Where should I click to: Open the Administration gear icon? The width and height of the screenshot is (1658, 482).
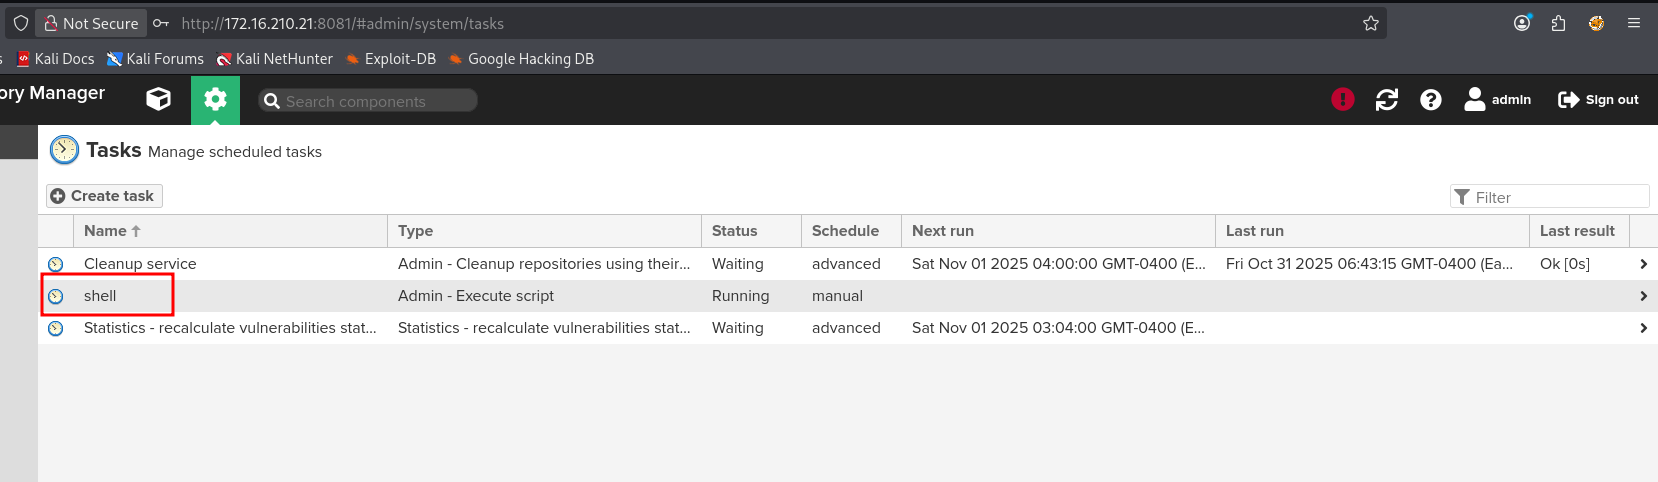coord(215,99)
